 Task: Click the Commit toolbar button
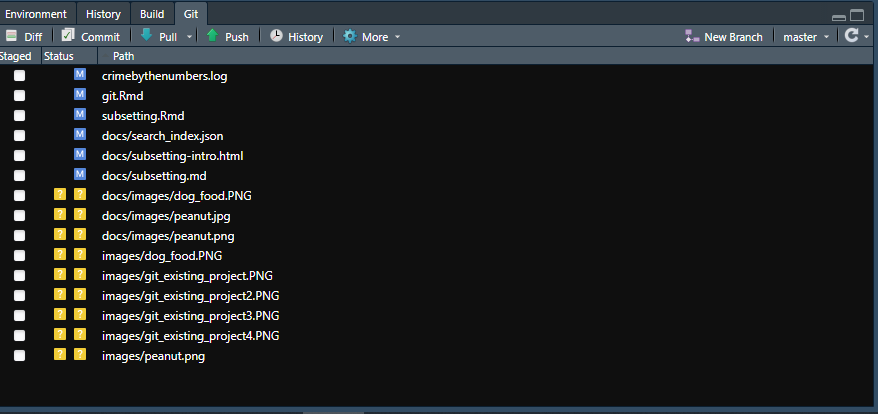pyautogui.click(x=90, y=37)
